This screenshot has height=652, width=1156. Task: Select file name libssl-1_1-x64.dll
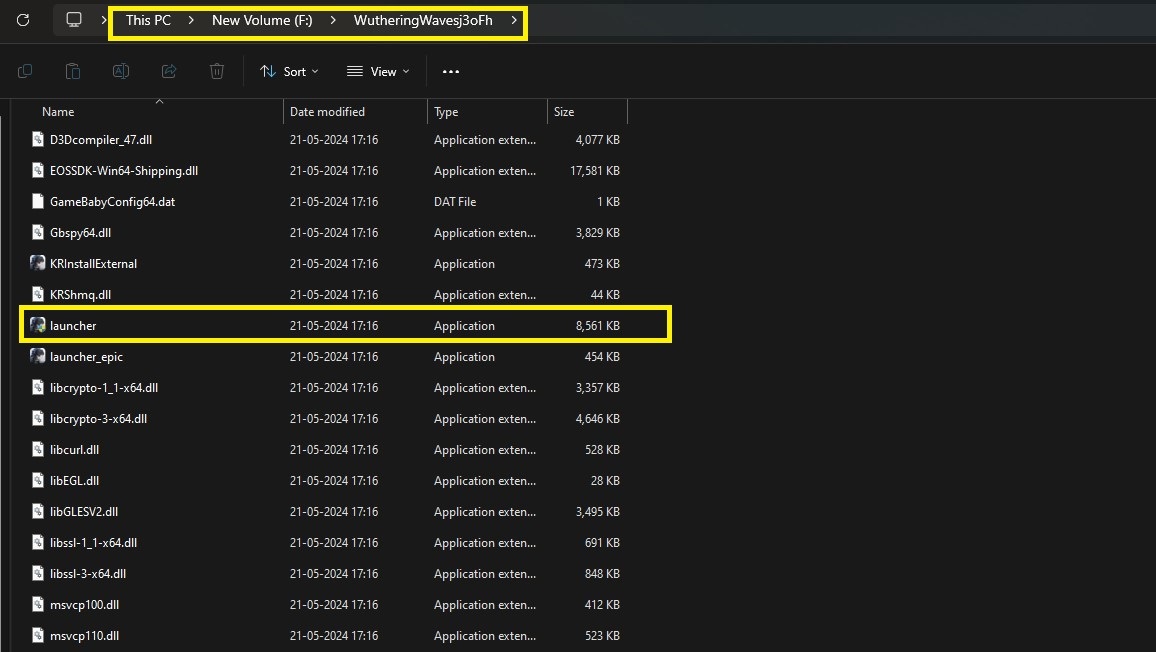coord(94,542)
